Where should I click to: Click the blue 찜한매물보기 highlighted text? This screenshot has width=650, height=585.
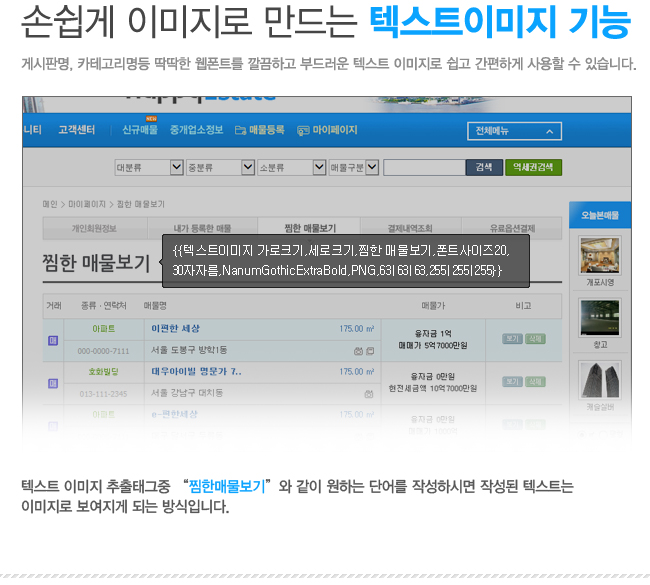tap(227, 486)
